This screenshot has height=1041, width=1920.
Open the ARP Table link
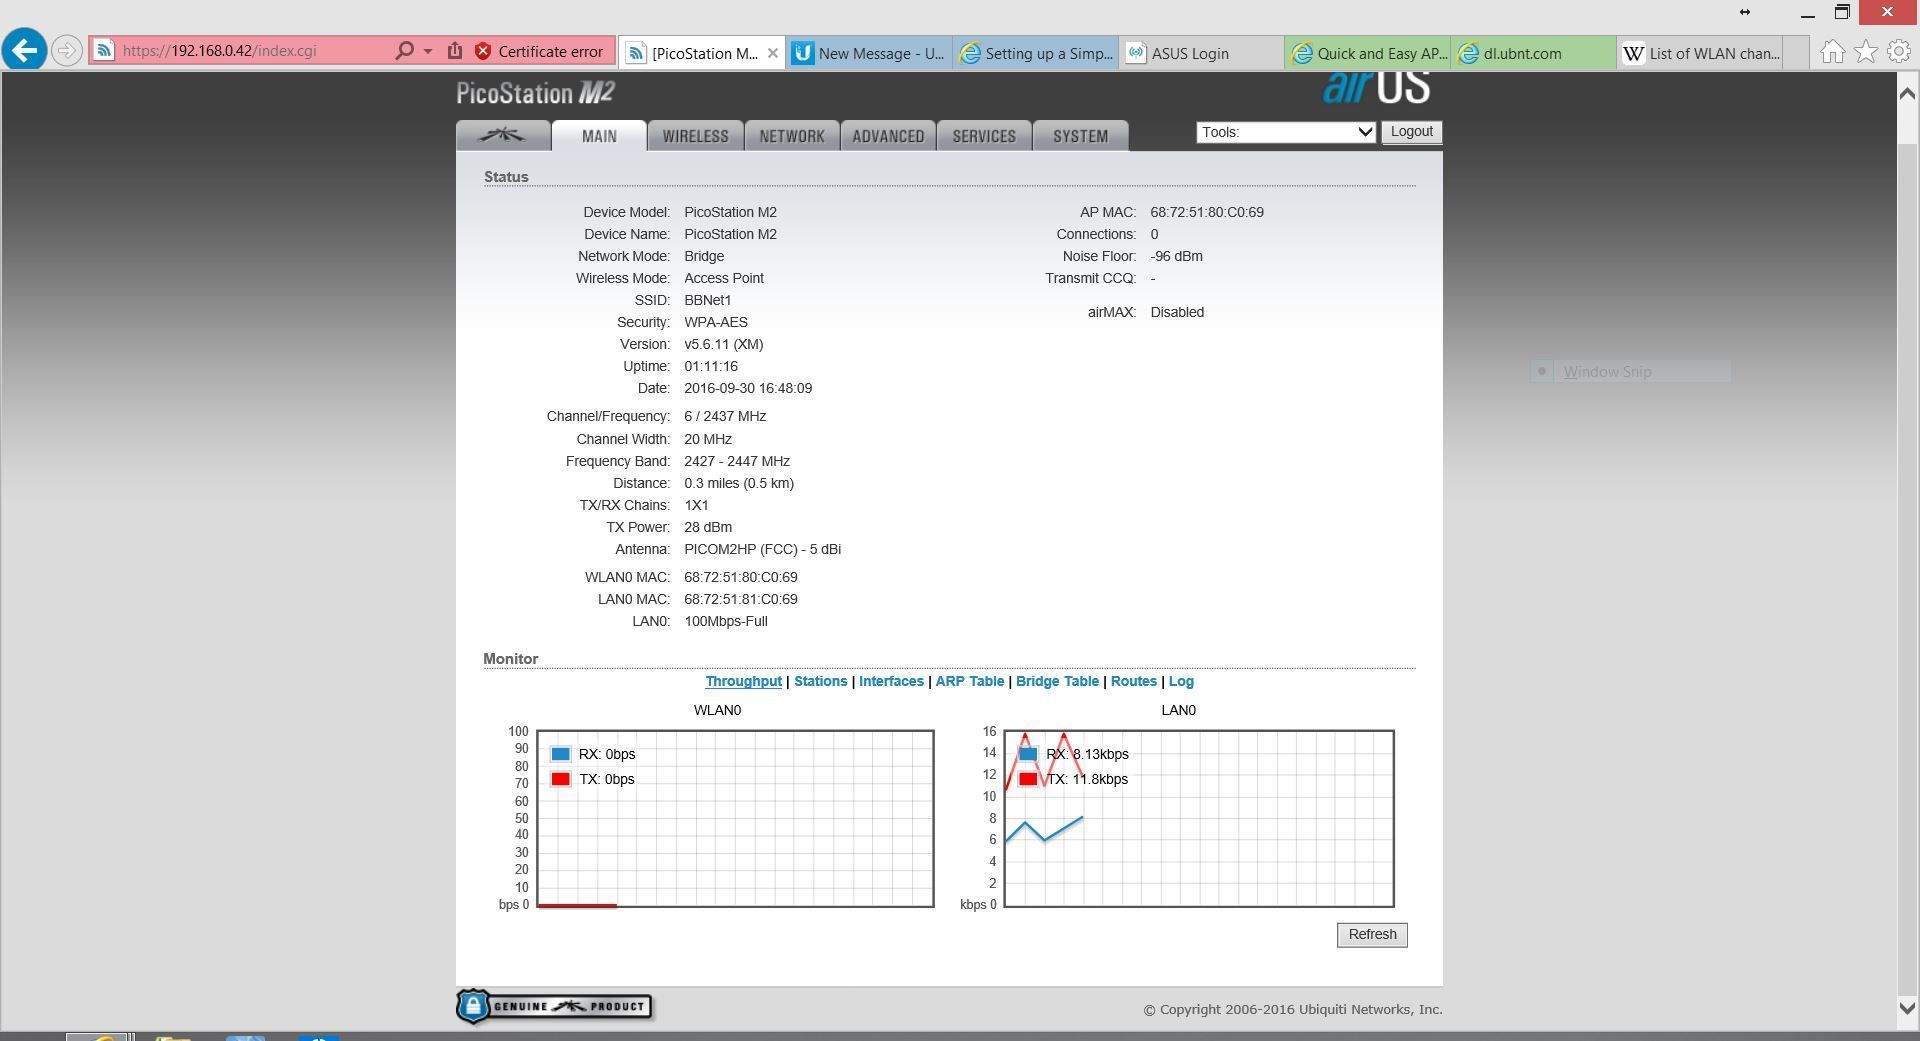click(969, 681)
